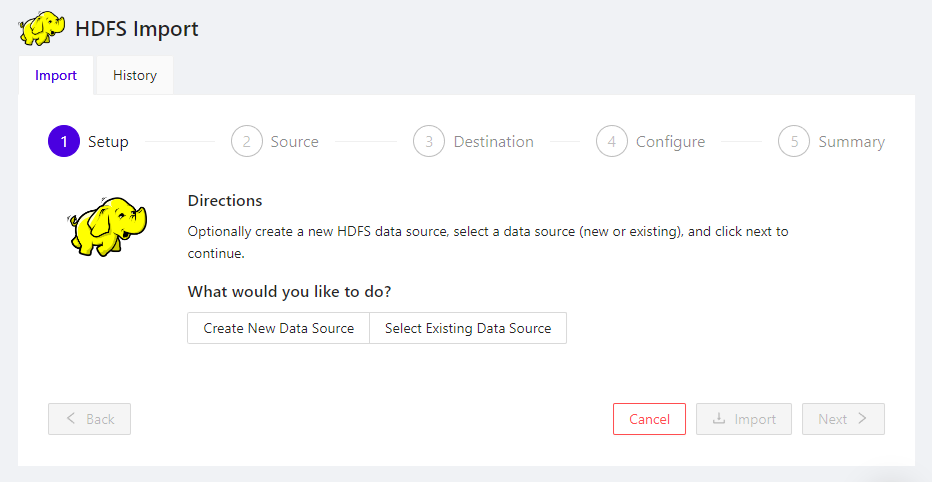932x482 pixels.
Task: Select the step 2 numbered circle
Action: [247, 142]
